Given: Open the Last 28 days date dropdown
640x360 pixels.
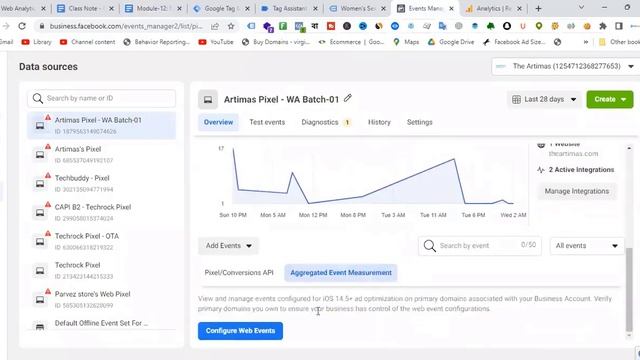Looking at the screenshot, I should [x=544, y=99].
